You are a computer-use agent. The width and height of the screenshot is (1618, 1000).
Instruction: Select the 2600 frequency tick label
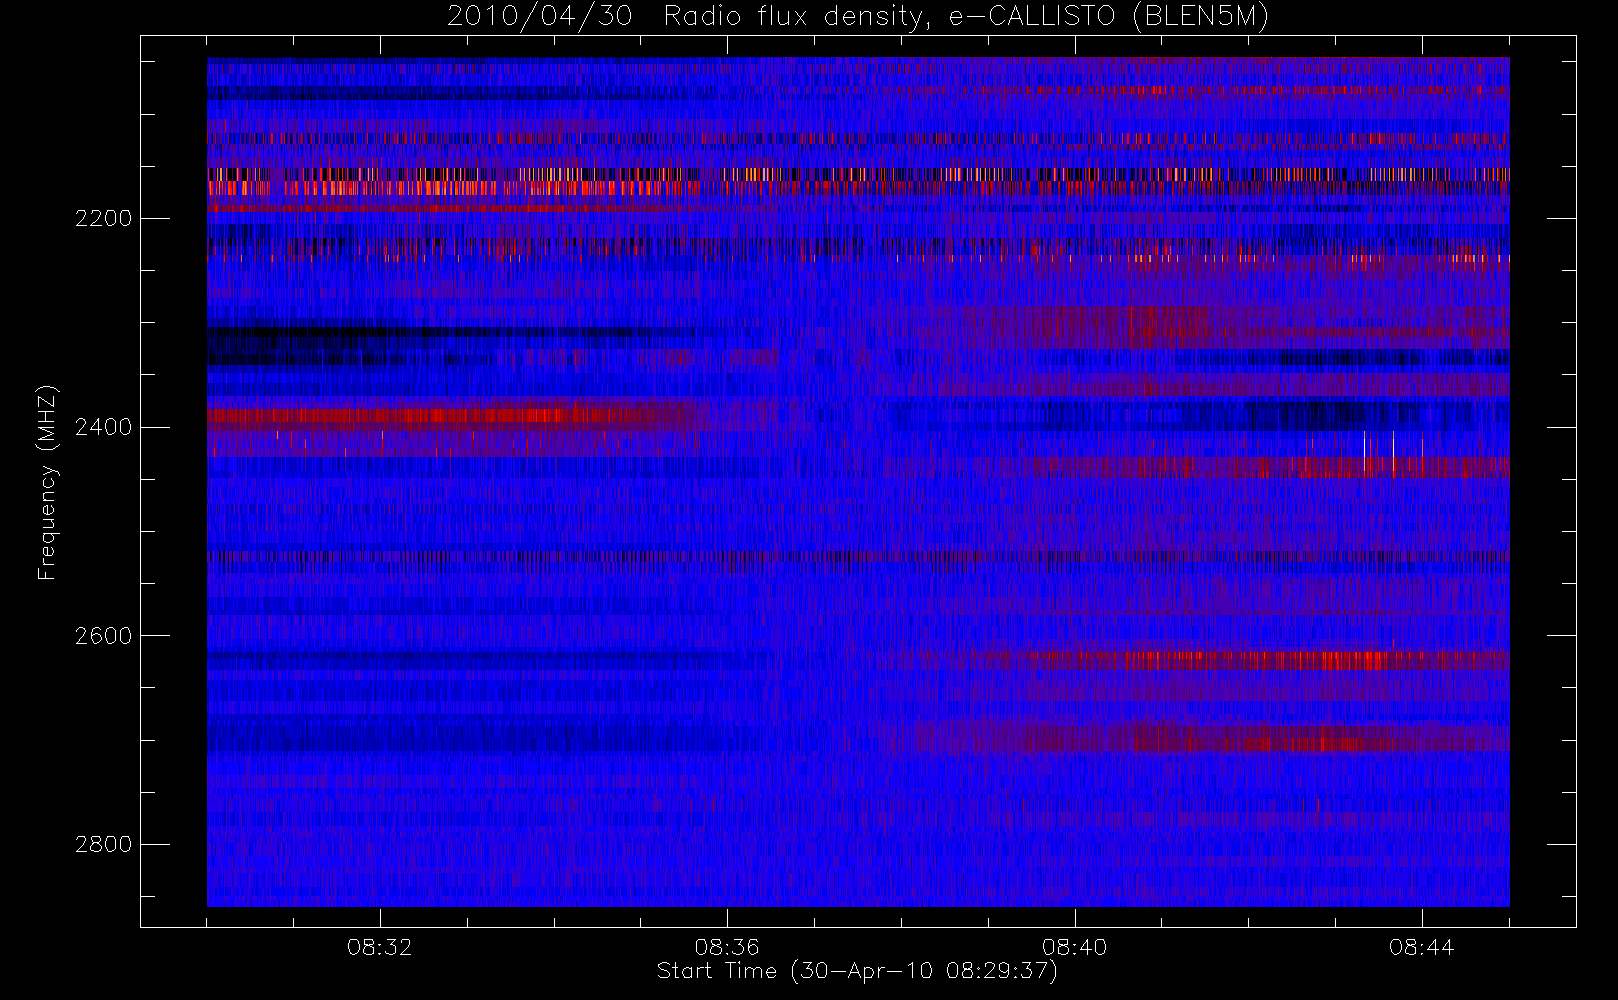click(x=103, y=636)
